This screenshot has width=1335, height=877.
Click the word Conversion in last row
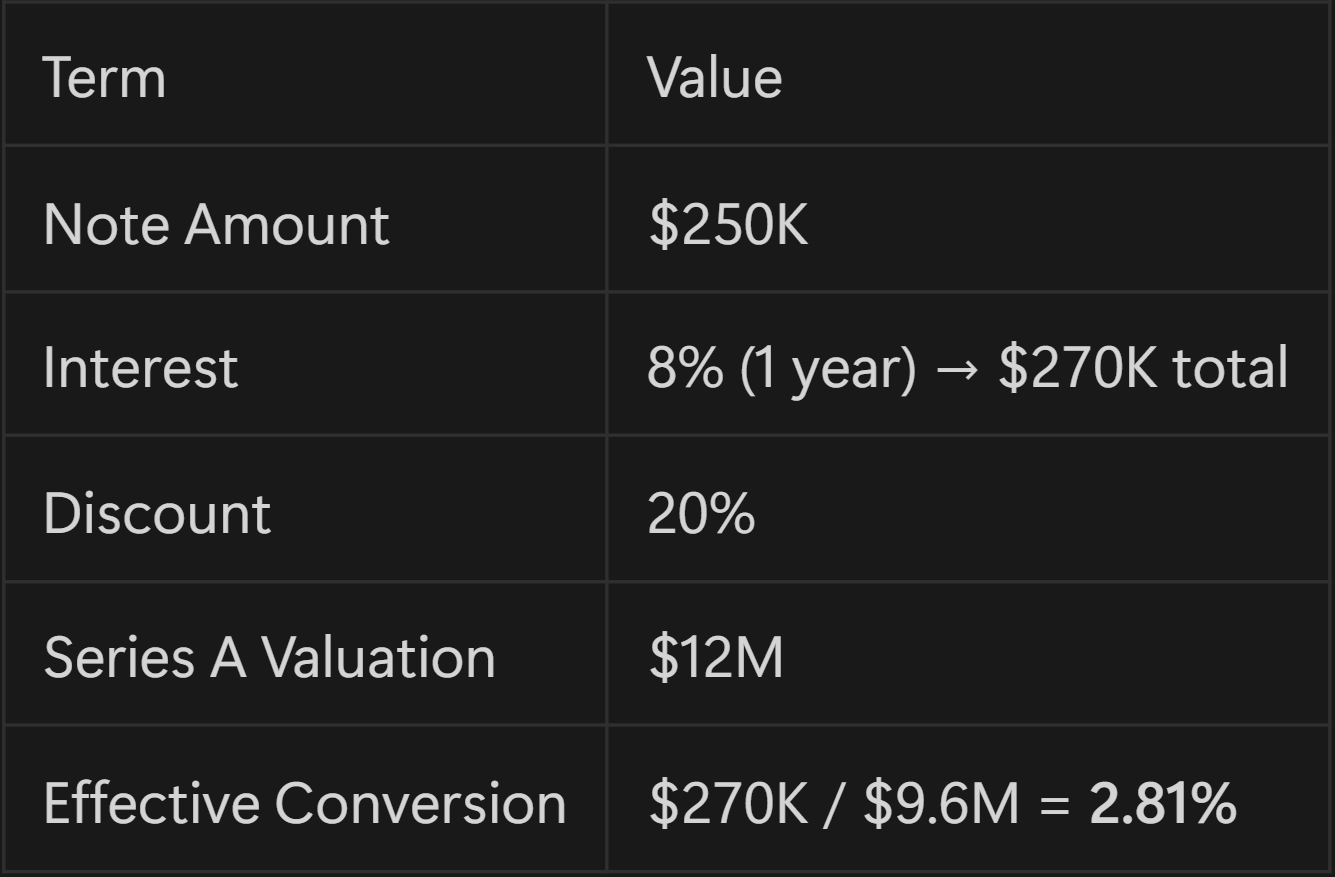click(420, 803)
